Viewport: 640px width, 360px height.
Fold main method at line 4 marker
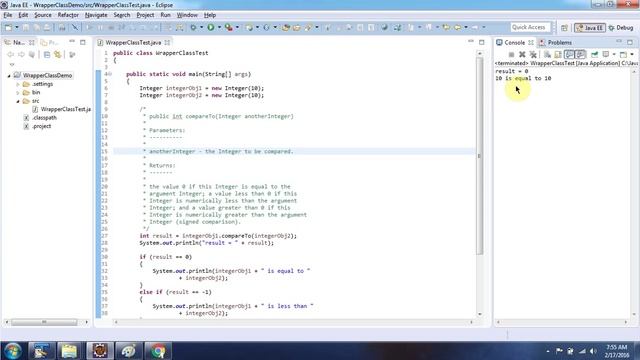pyautogui.click(x=109, y=74)
